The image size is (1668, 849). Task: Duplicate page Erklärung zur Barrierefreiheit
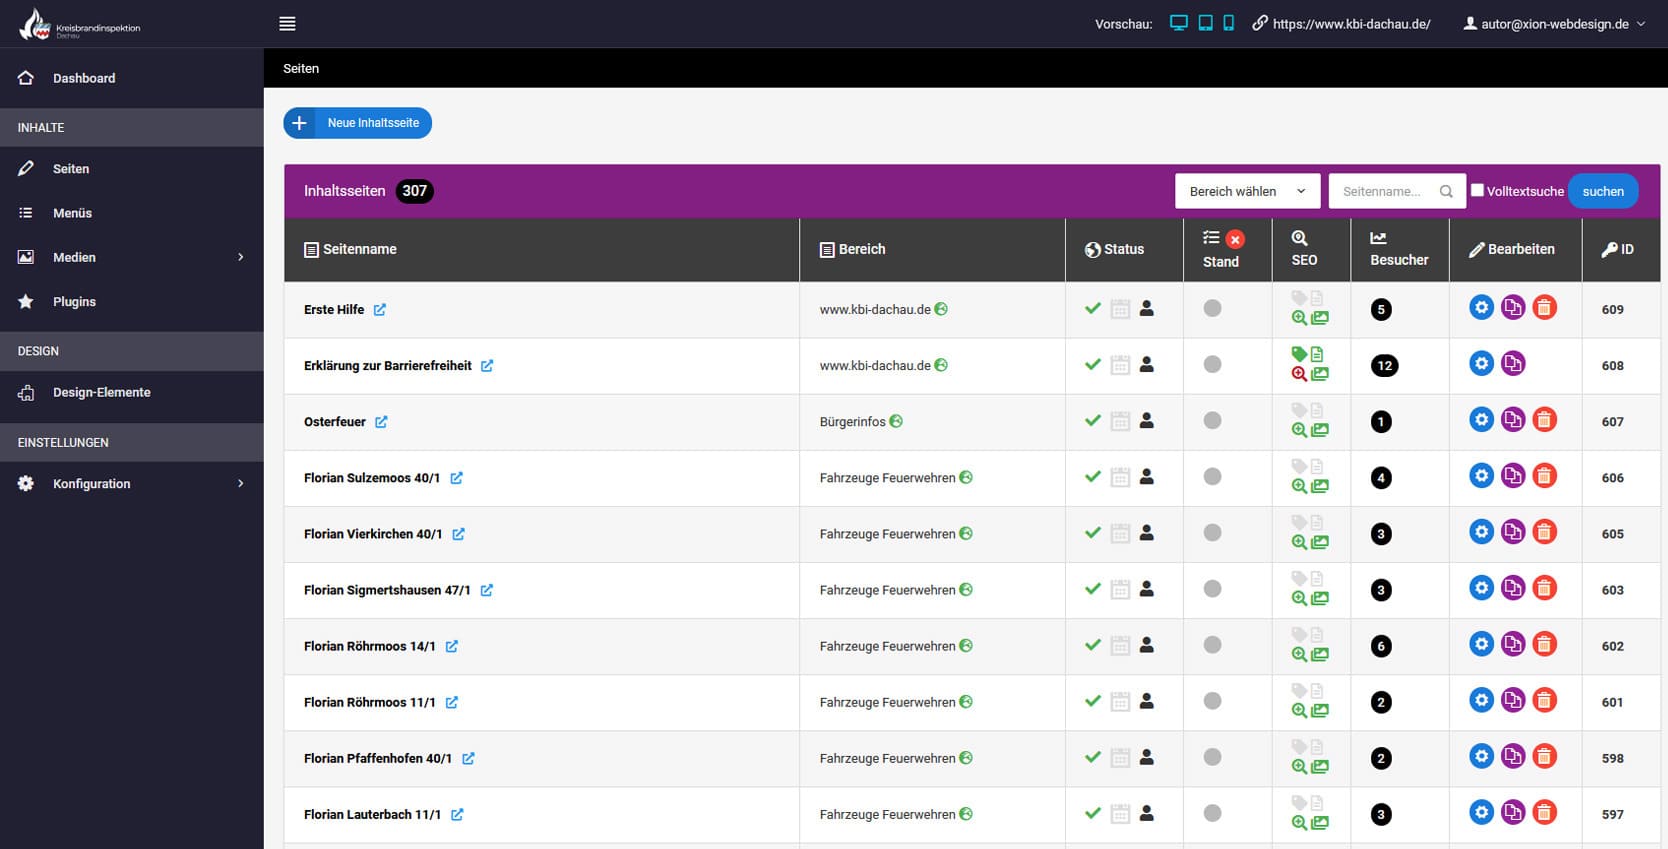point(1513,364)
